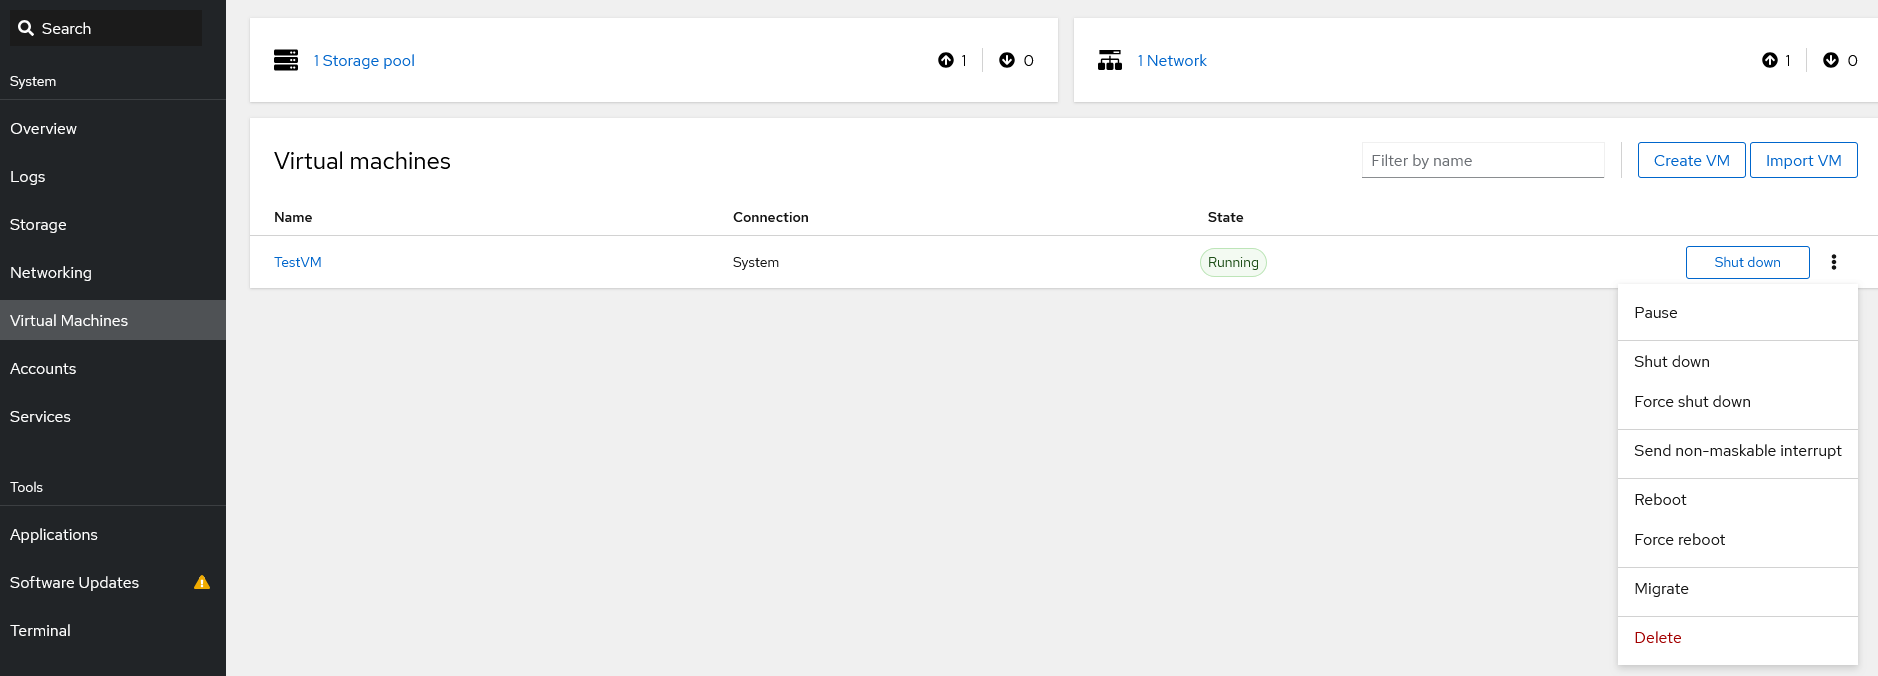Screen dimensions: 1878x676
Task: Click the network topology icon
Action: [x=1110, y=60]
